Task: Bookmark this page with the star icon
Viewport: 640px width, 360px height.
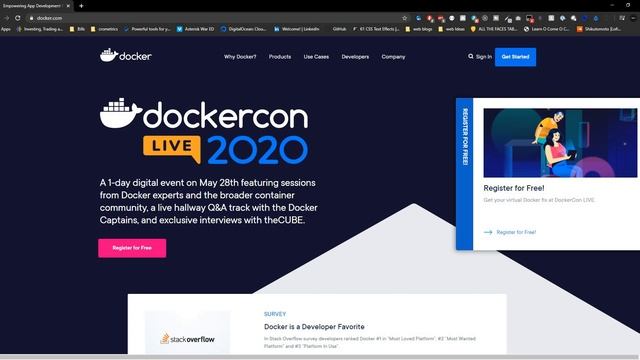Action: click(404, 18)
